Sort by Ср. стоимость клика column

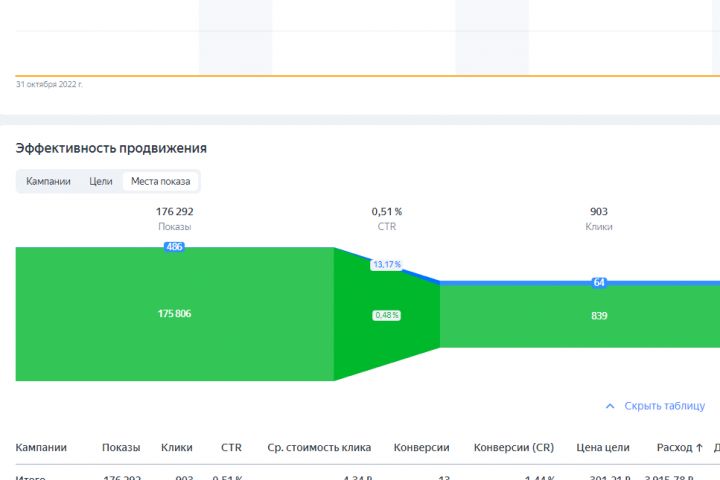pos(319,447)
